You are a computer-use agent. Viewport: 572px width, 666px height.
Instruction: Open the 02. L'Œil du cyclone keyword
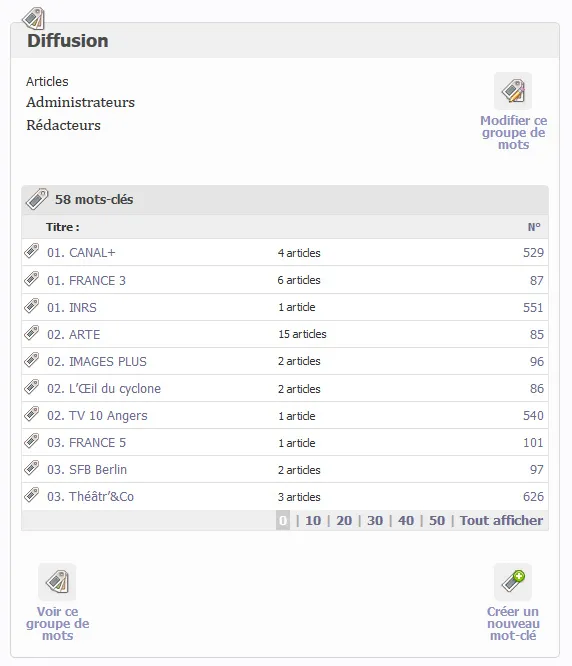104,389
